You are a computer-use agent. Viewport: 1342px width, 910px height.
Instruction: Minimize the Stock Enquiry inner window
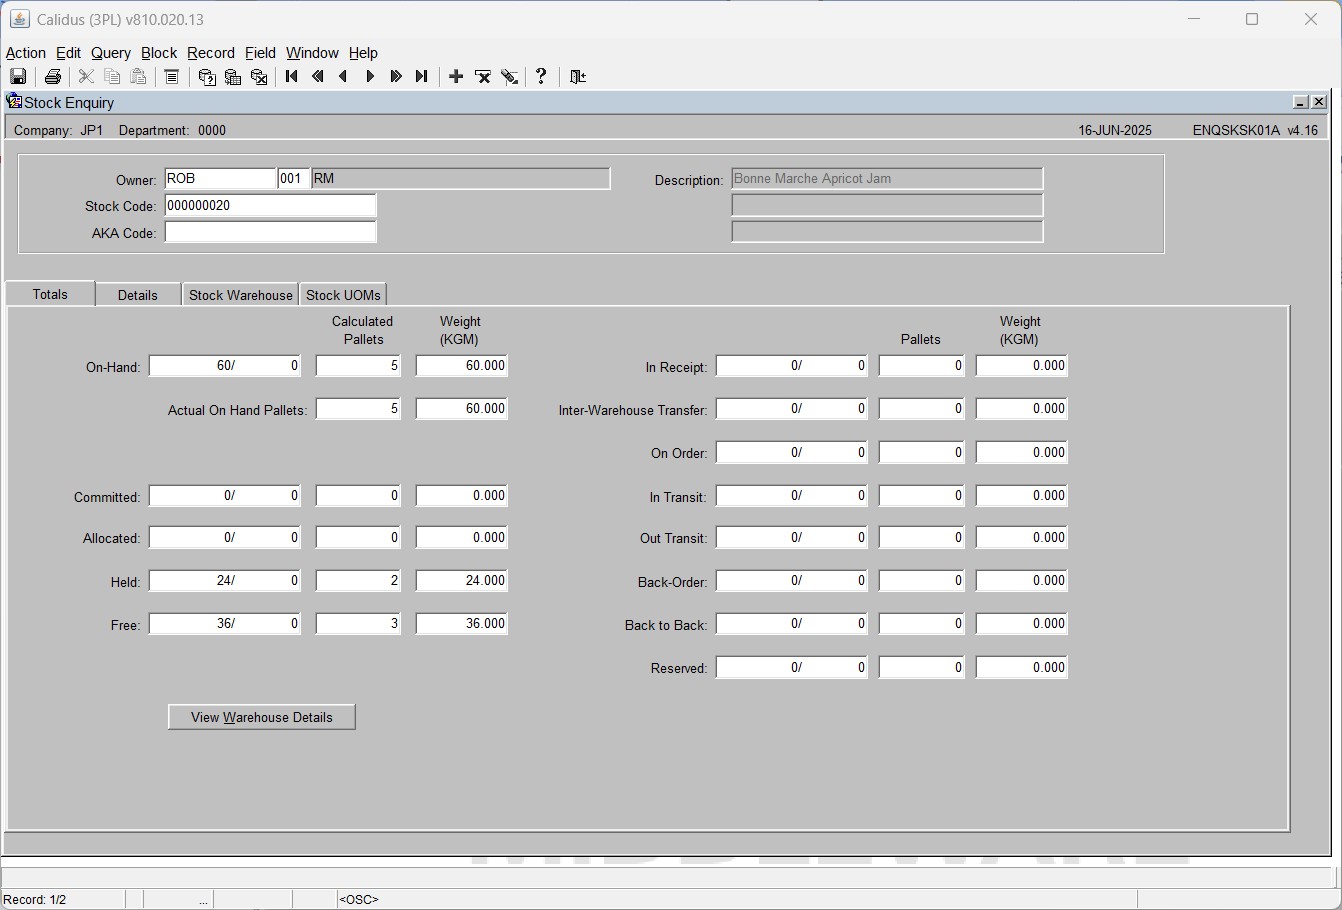1301,102
